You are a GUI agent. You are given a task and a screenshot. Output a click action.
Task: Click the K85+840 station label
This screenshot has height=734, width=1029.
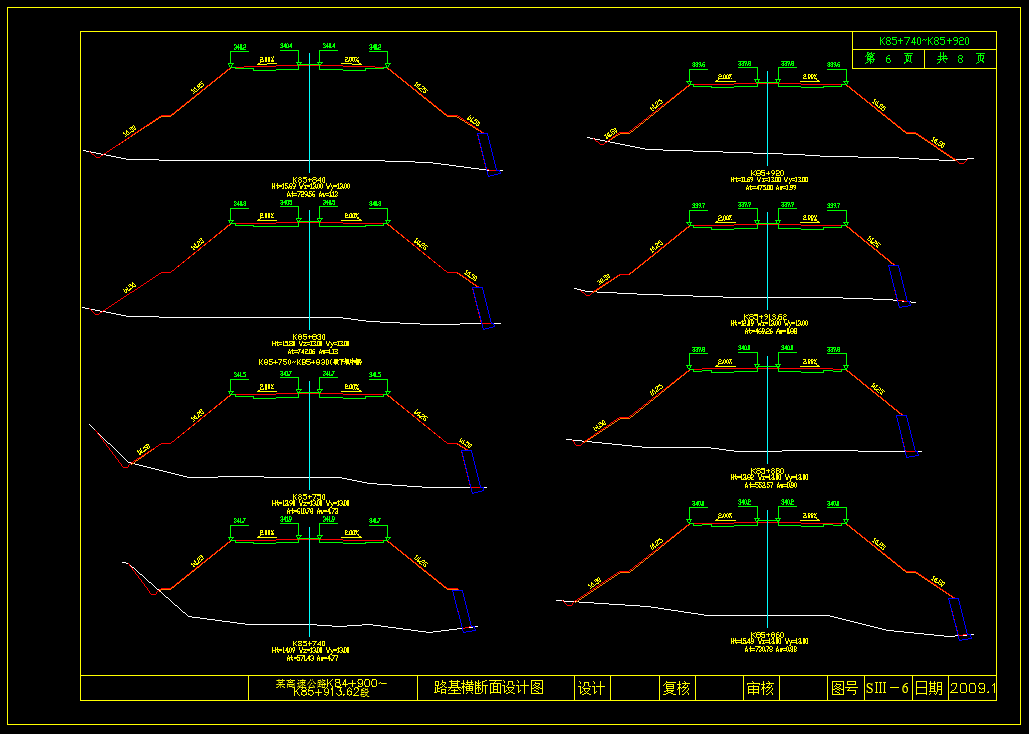point(309,180)
